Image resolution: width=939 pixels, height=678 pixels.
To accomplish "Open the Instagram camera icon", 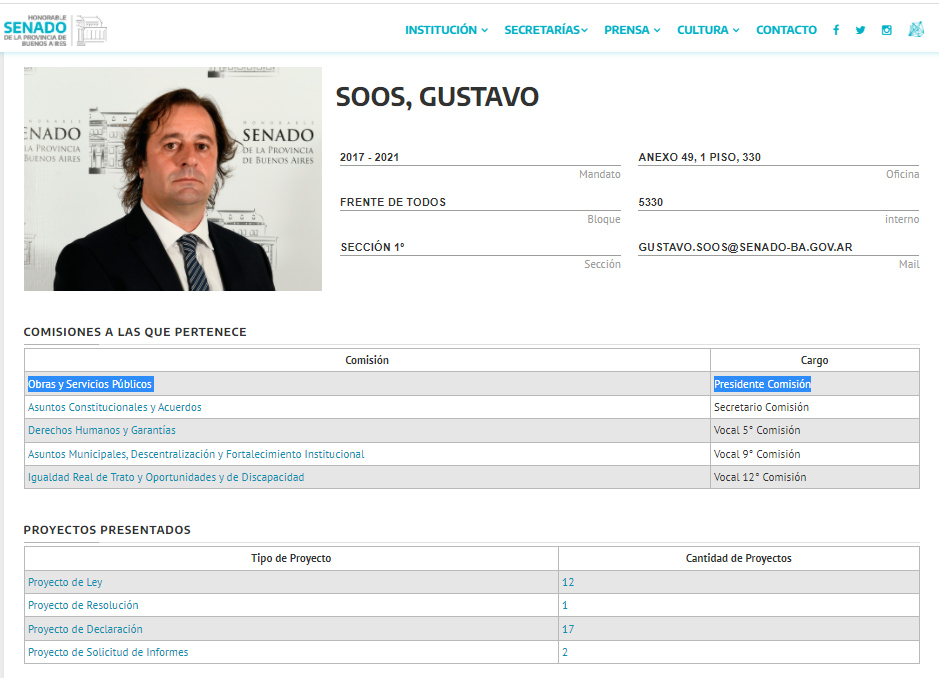I will click(x=886, y=30).
